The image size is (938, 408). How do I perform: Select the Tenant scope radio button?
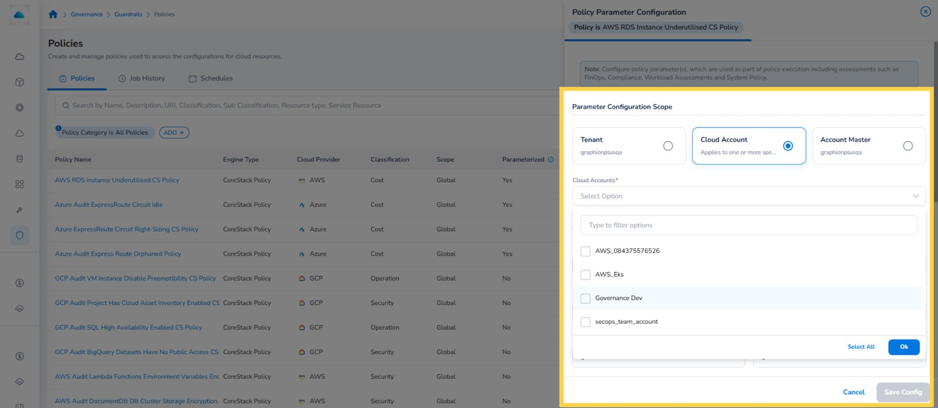(668, 146)
